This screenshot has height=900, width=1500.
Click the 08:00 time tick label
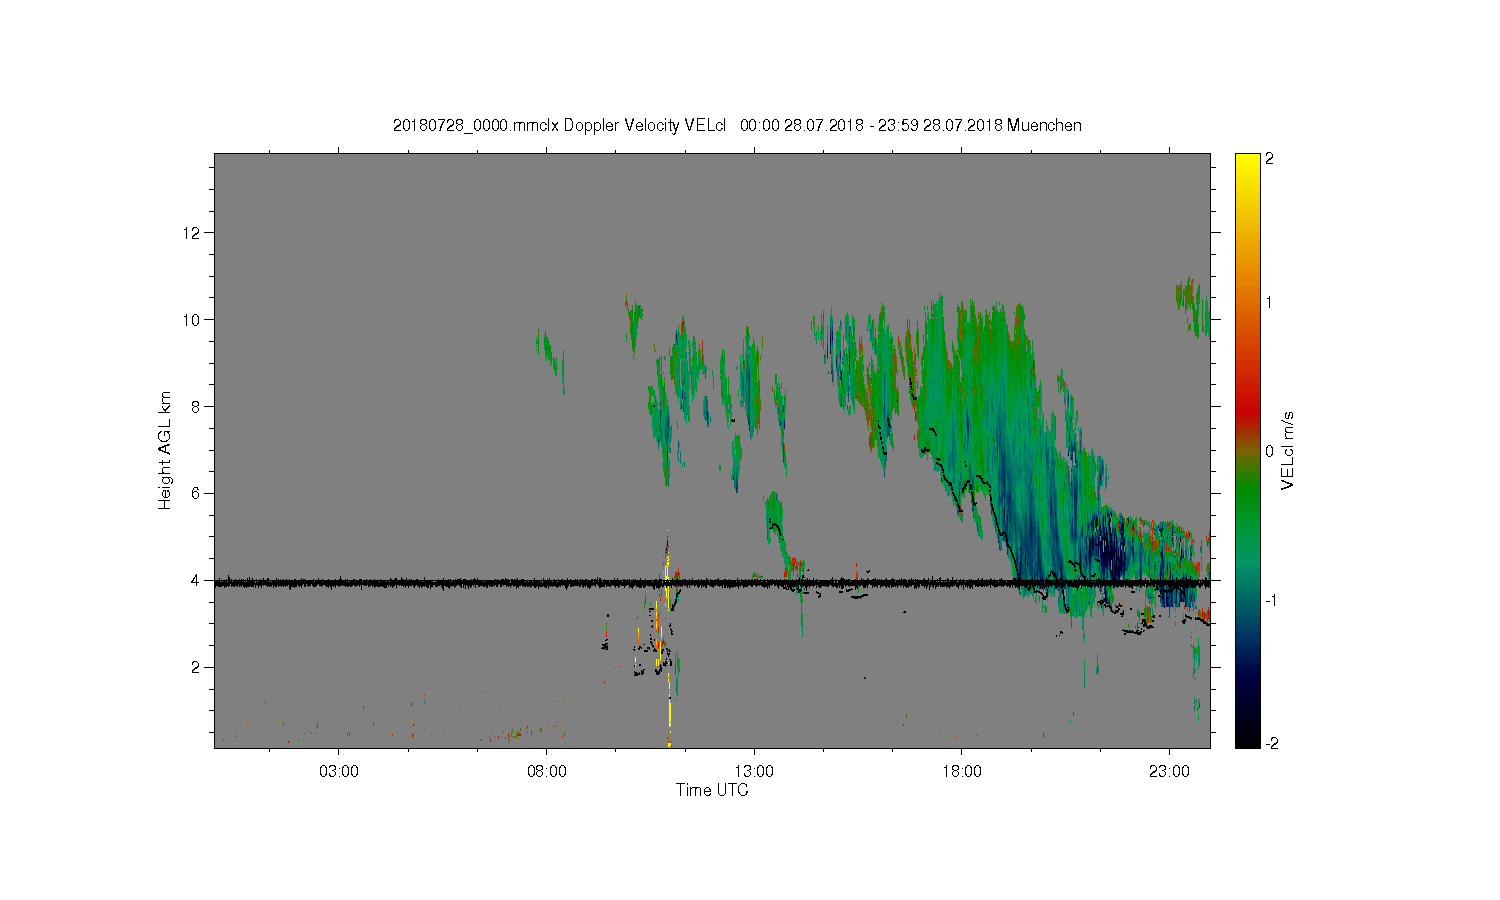[547, 771]
